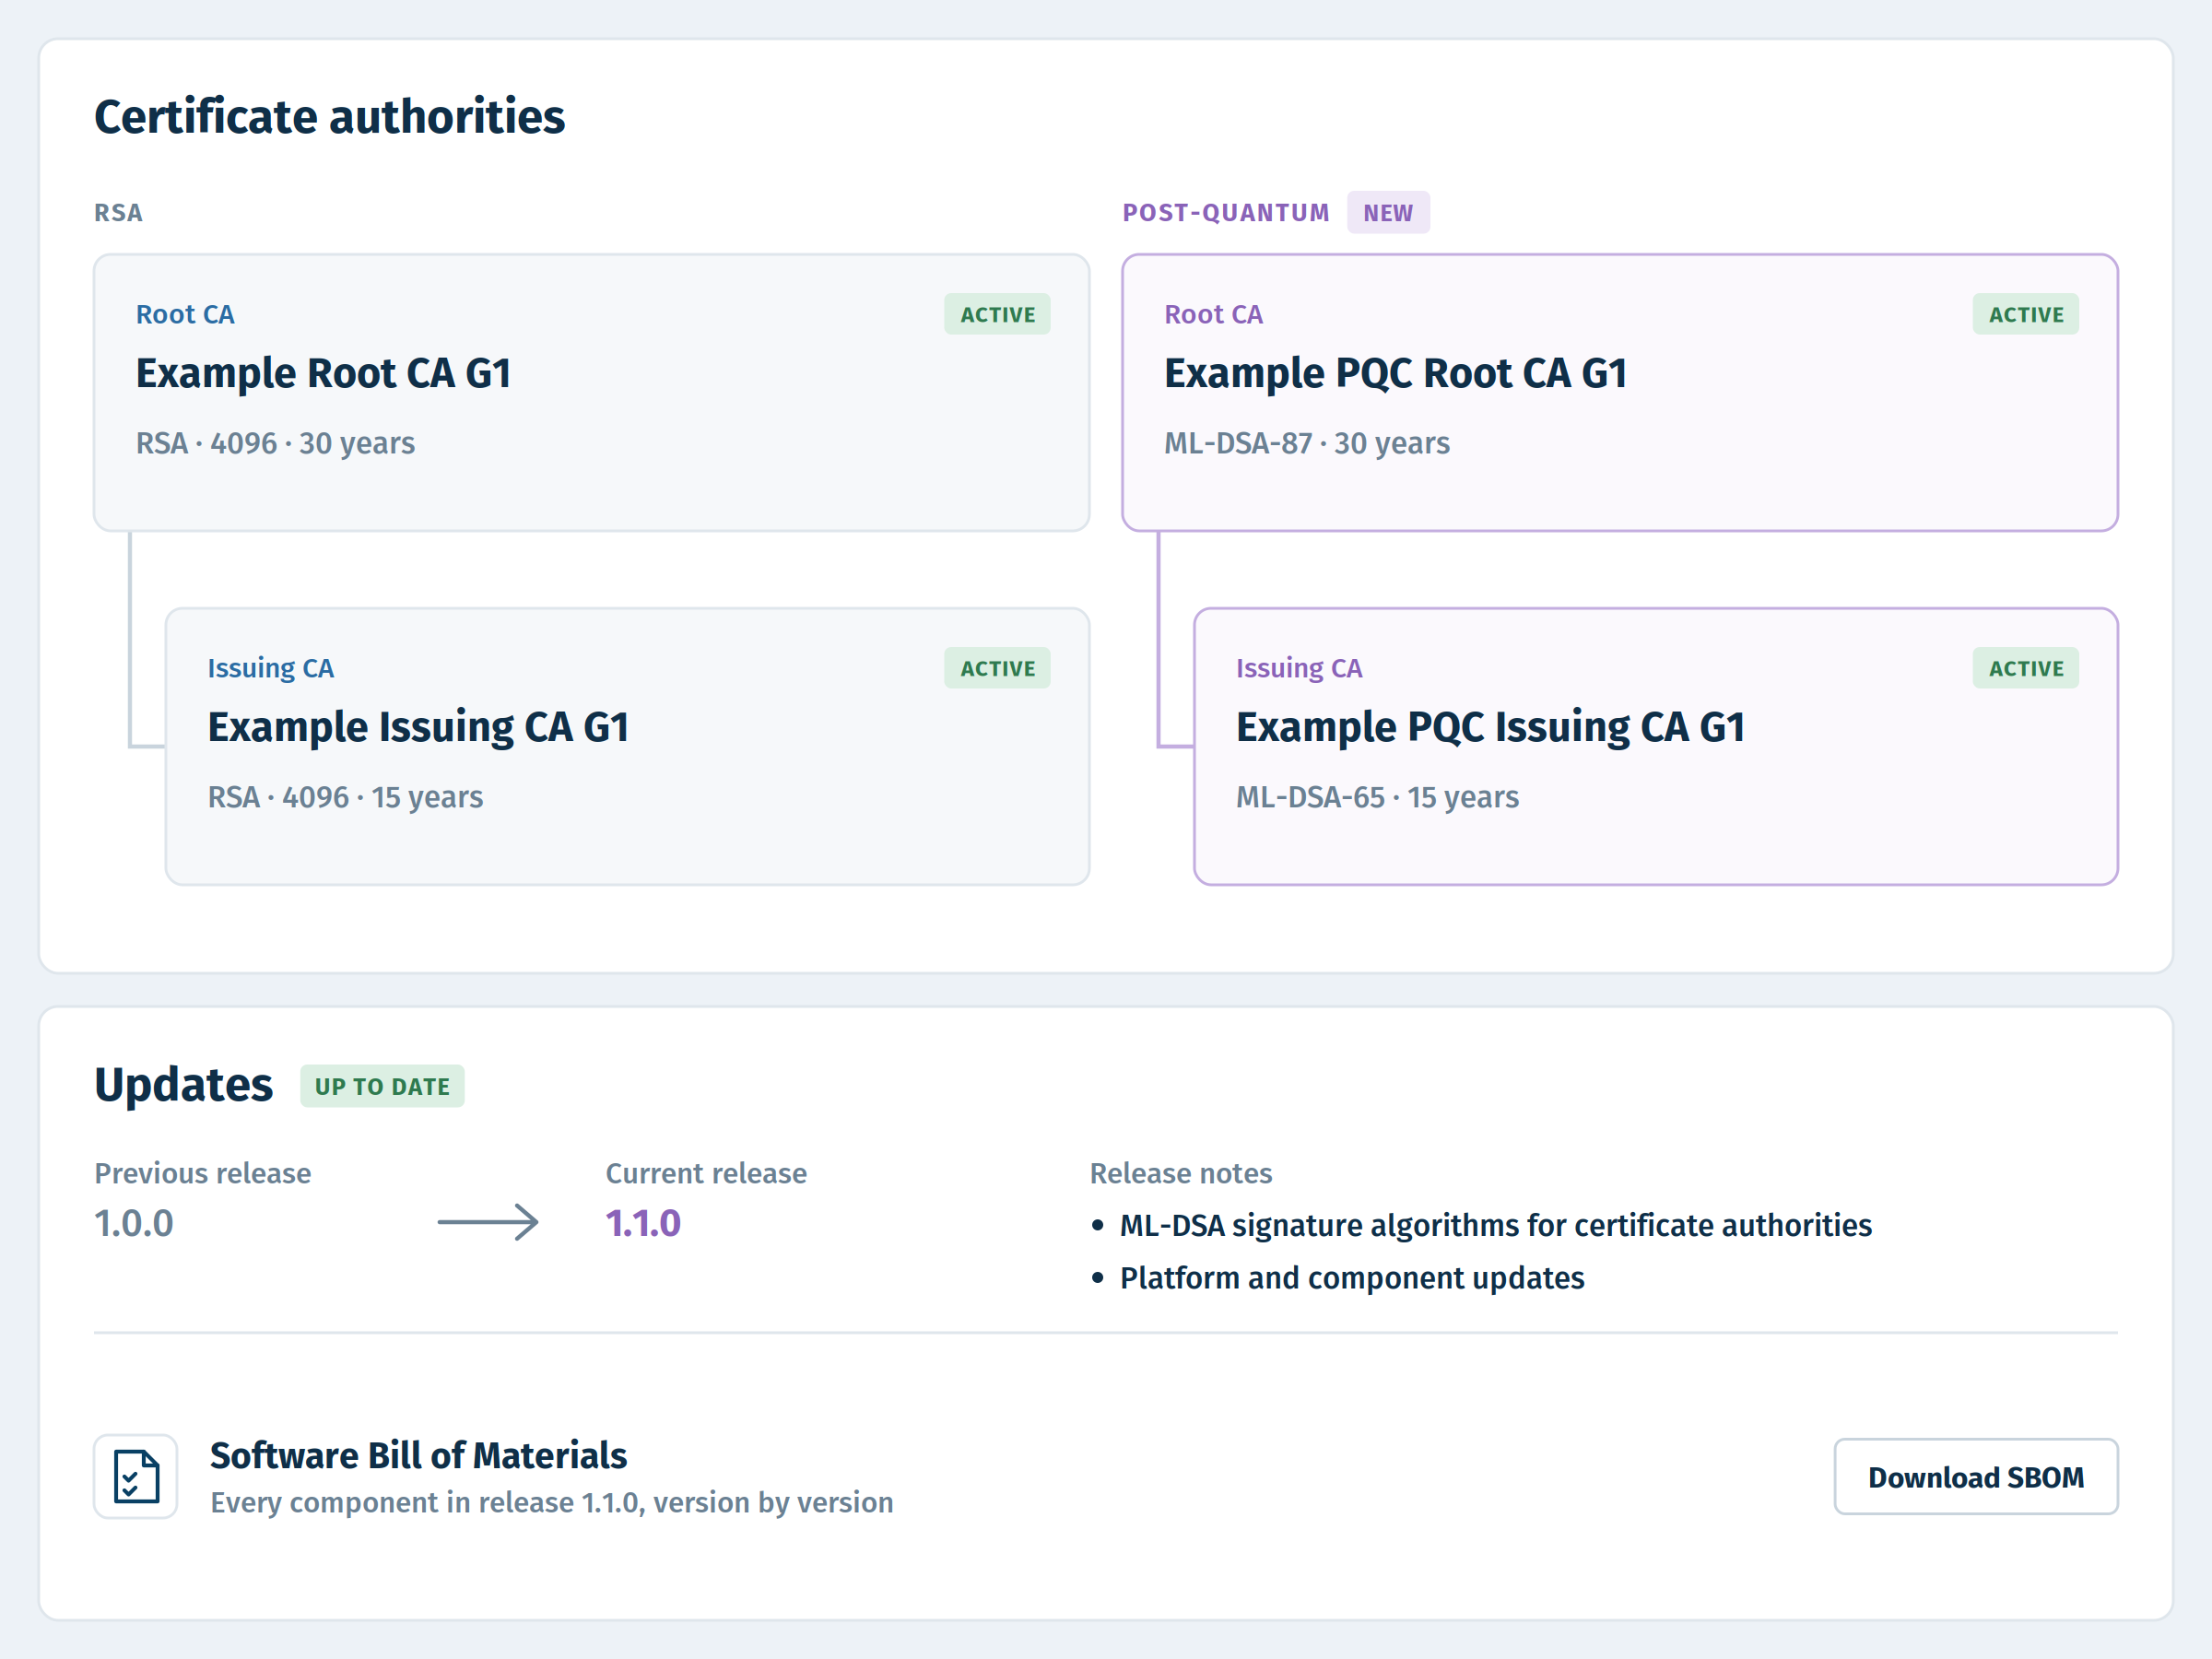Viewport: 2212px width, 1659px height.
Task: Open the Example PQC Root CA G1 card
Action: click(x=1620, y=392)
